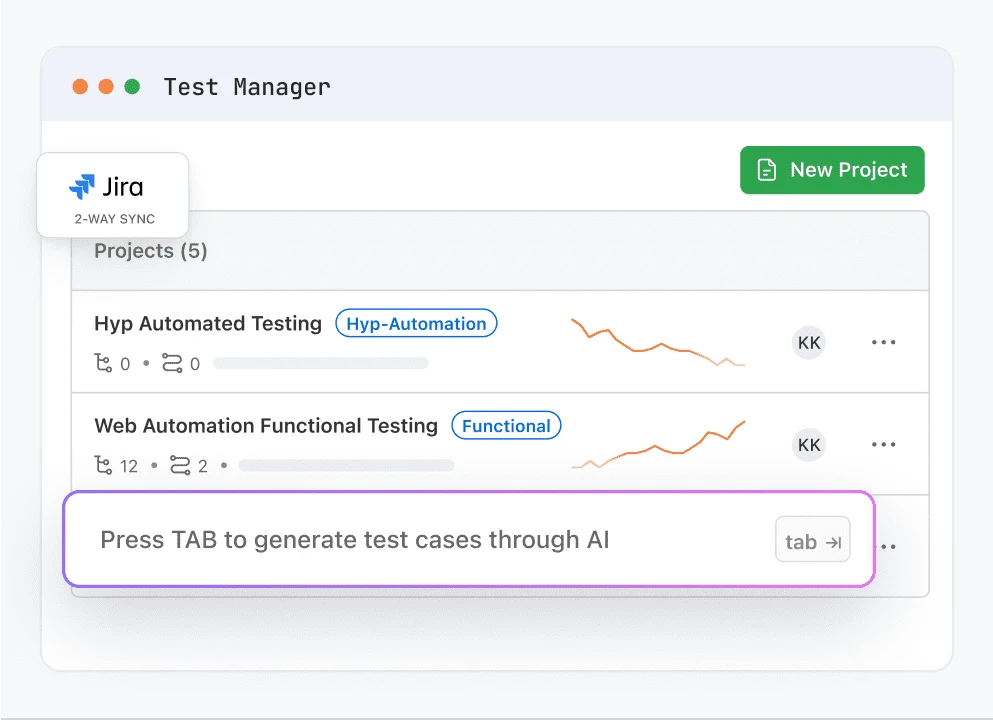Click the test branch icon showing 12
The width and height of the screenshot is (993, 720).
pyautogui.click(x=103, y=465)
